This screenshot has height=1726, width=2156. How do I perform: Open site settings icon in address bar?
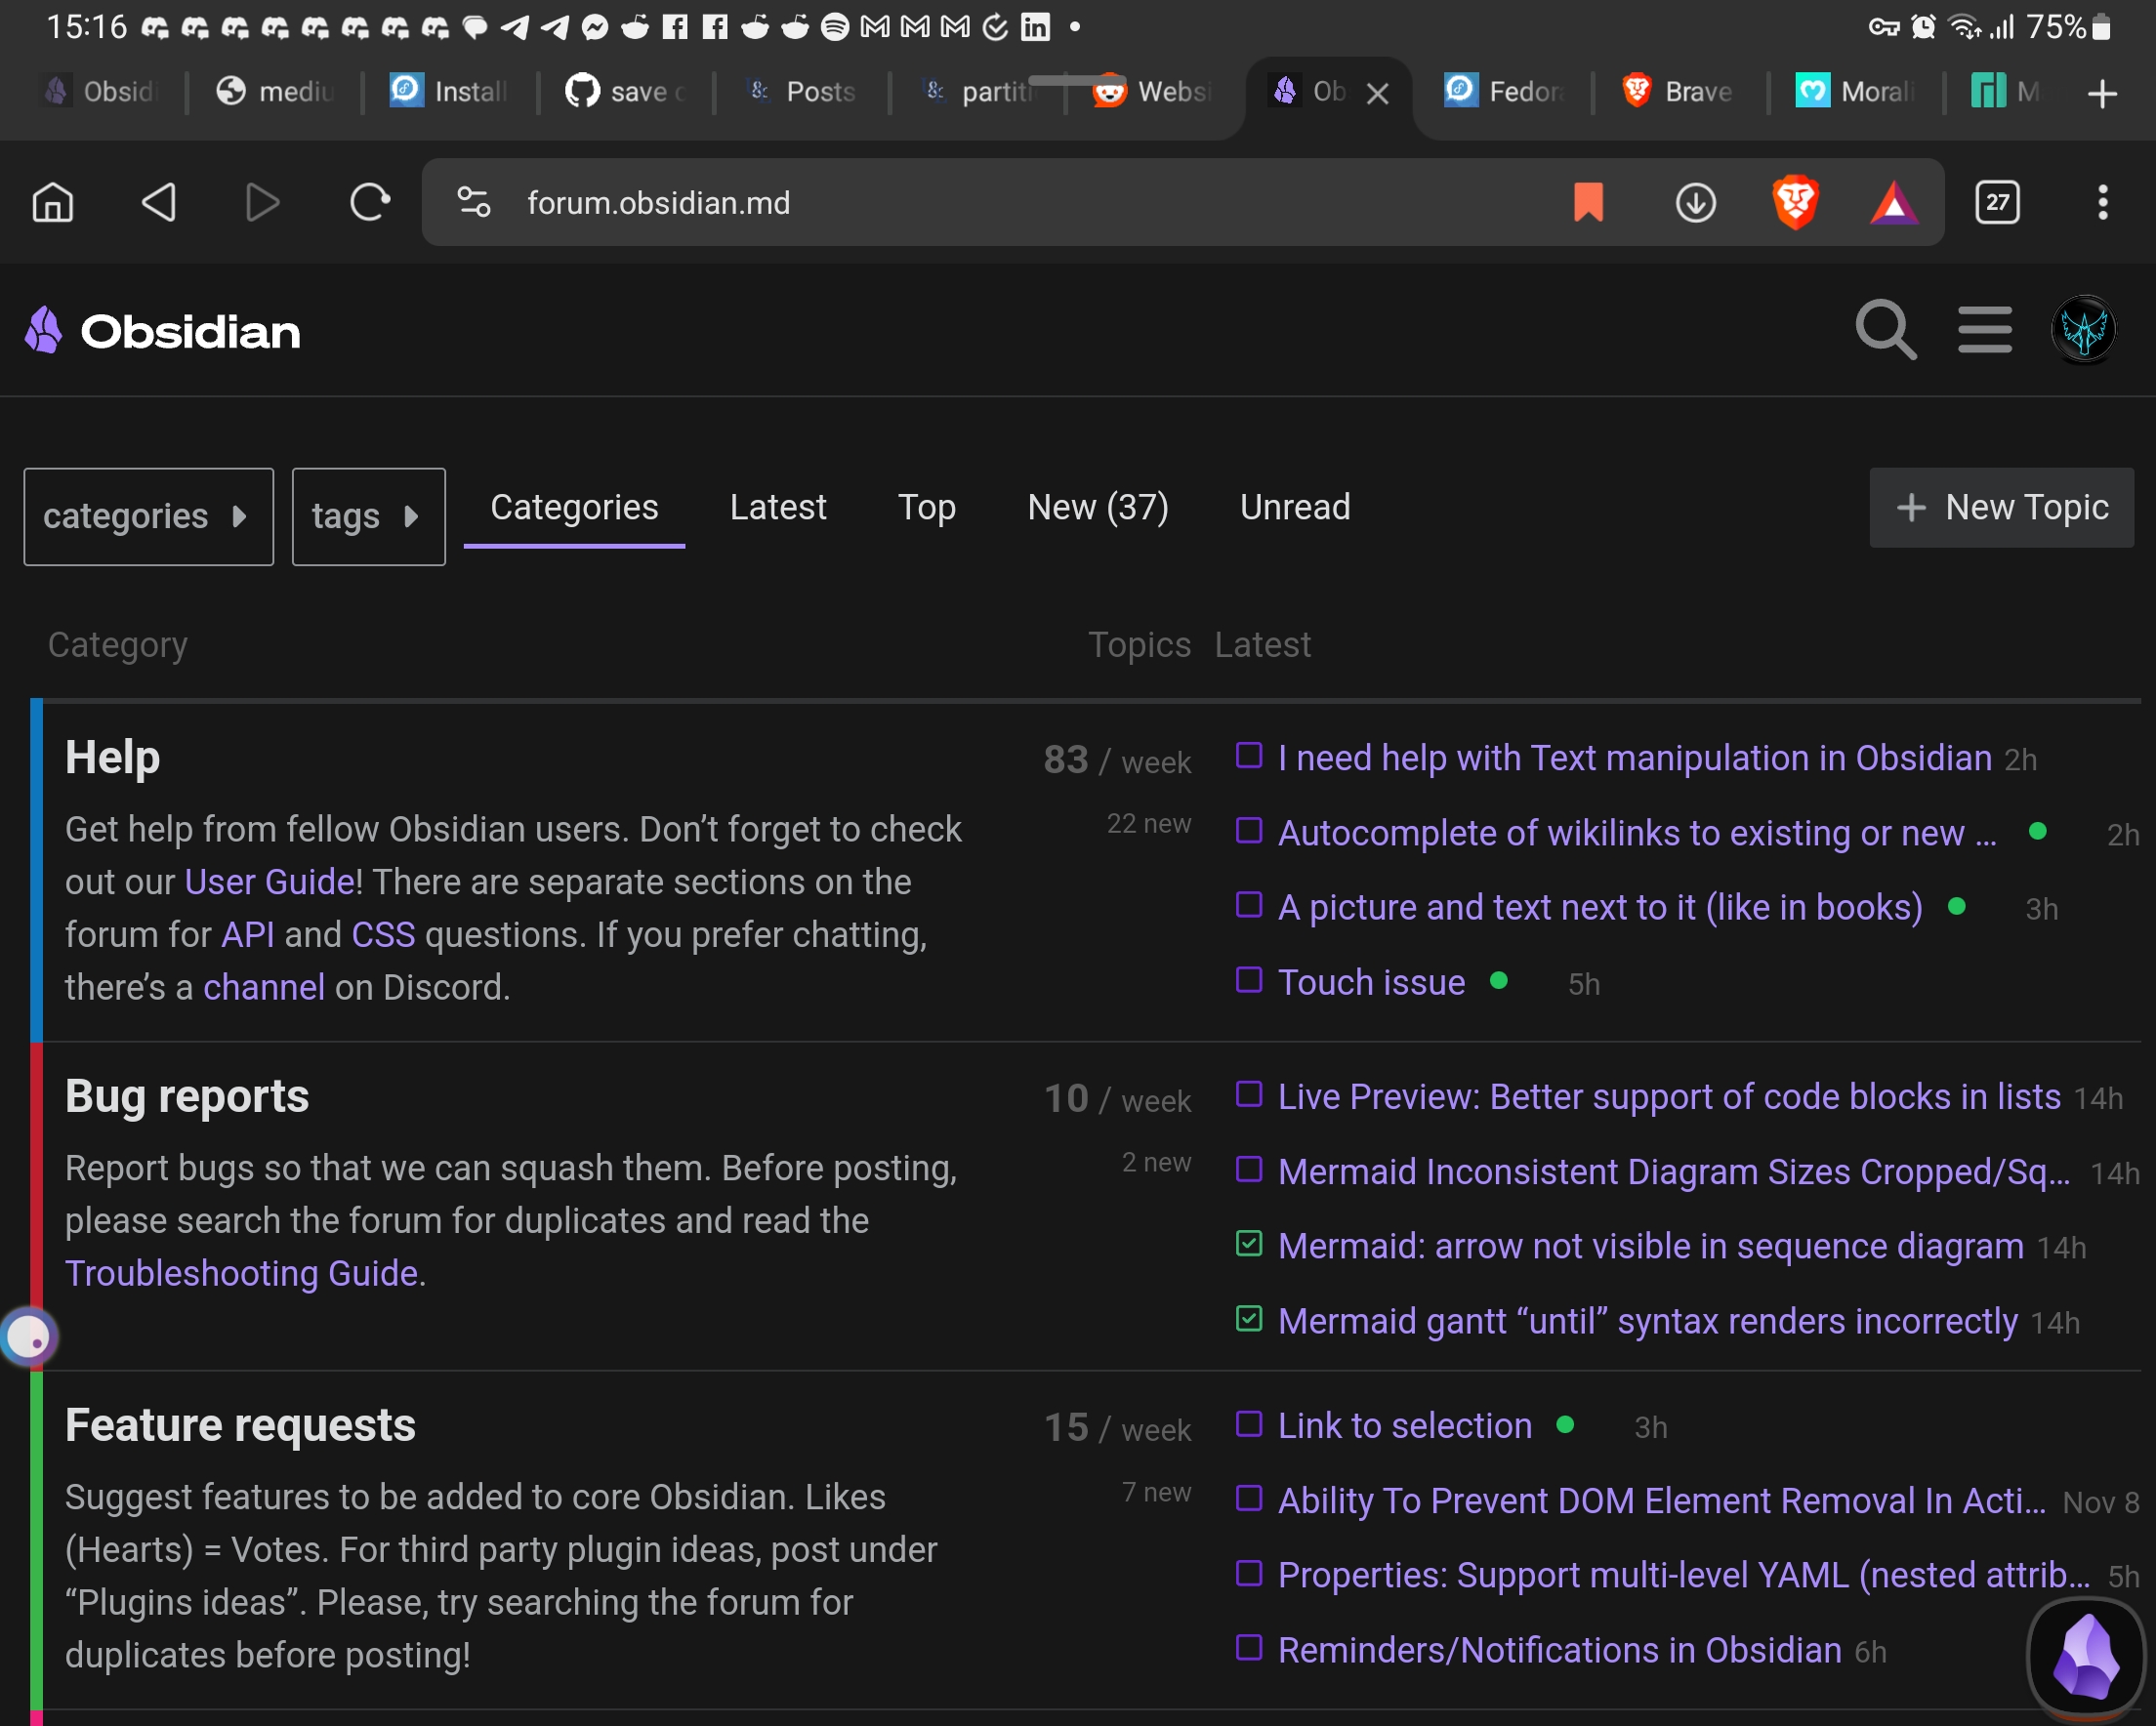(474, 202)
